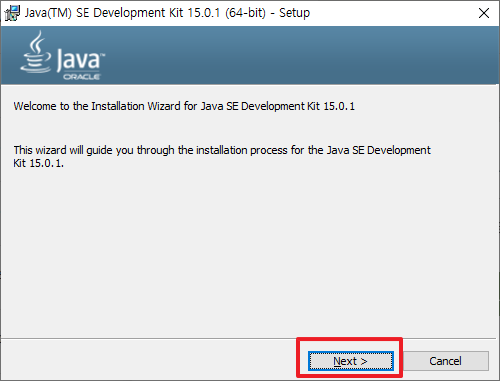Cancel the Java SDK setup

(446, 361)
